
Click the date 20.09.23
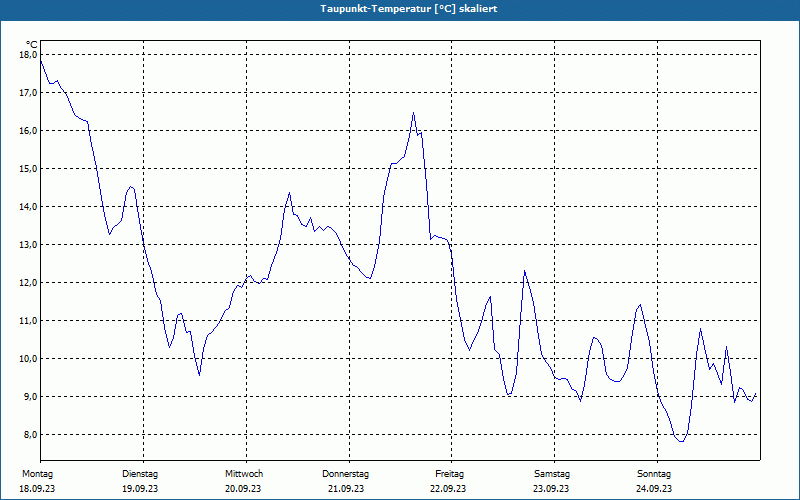[243, 489]
